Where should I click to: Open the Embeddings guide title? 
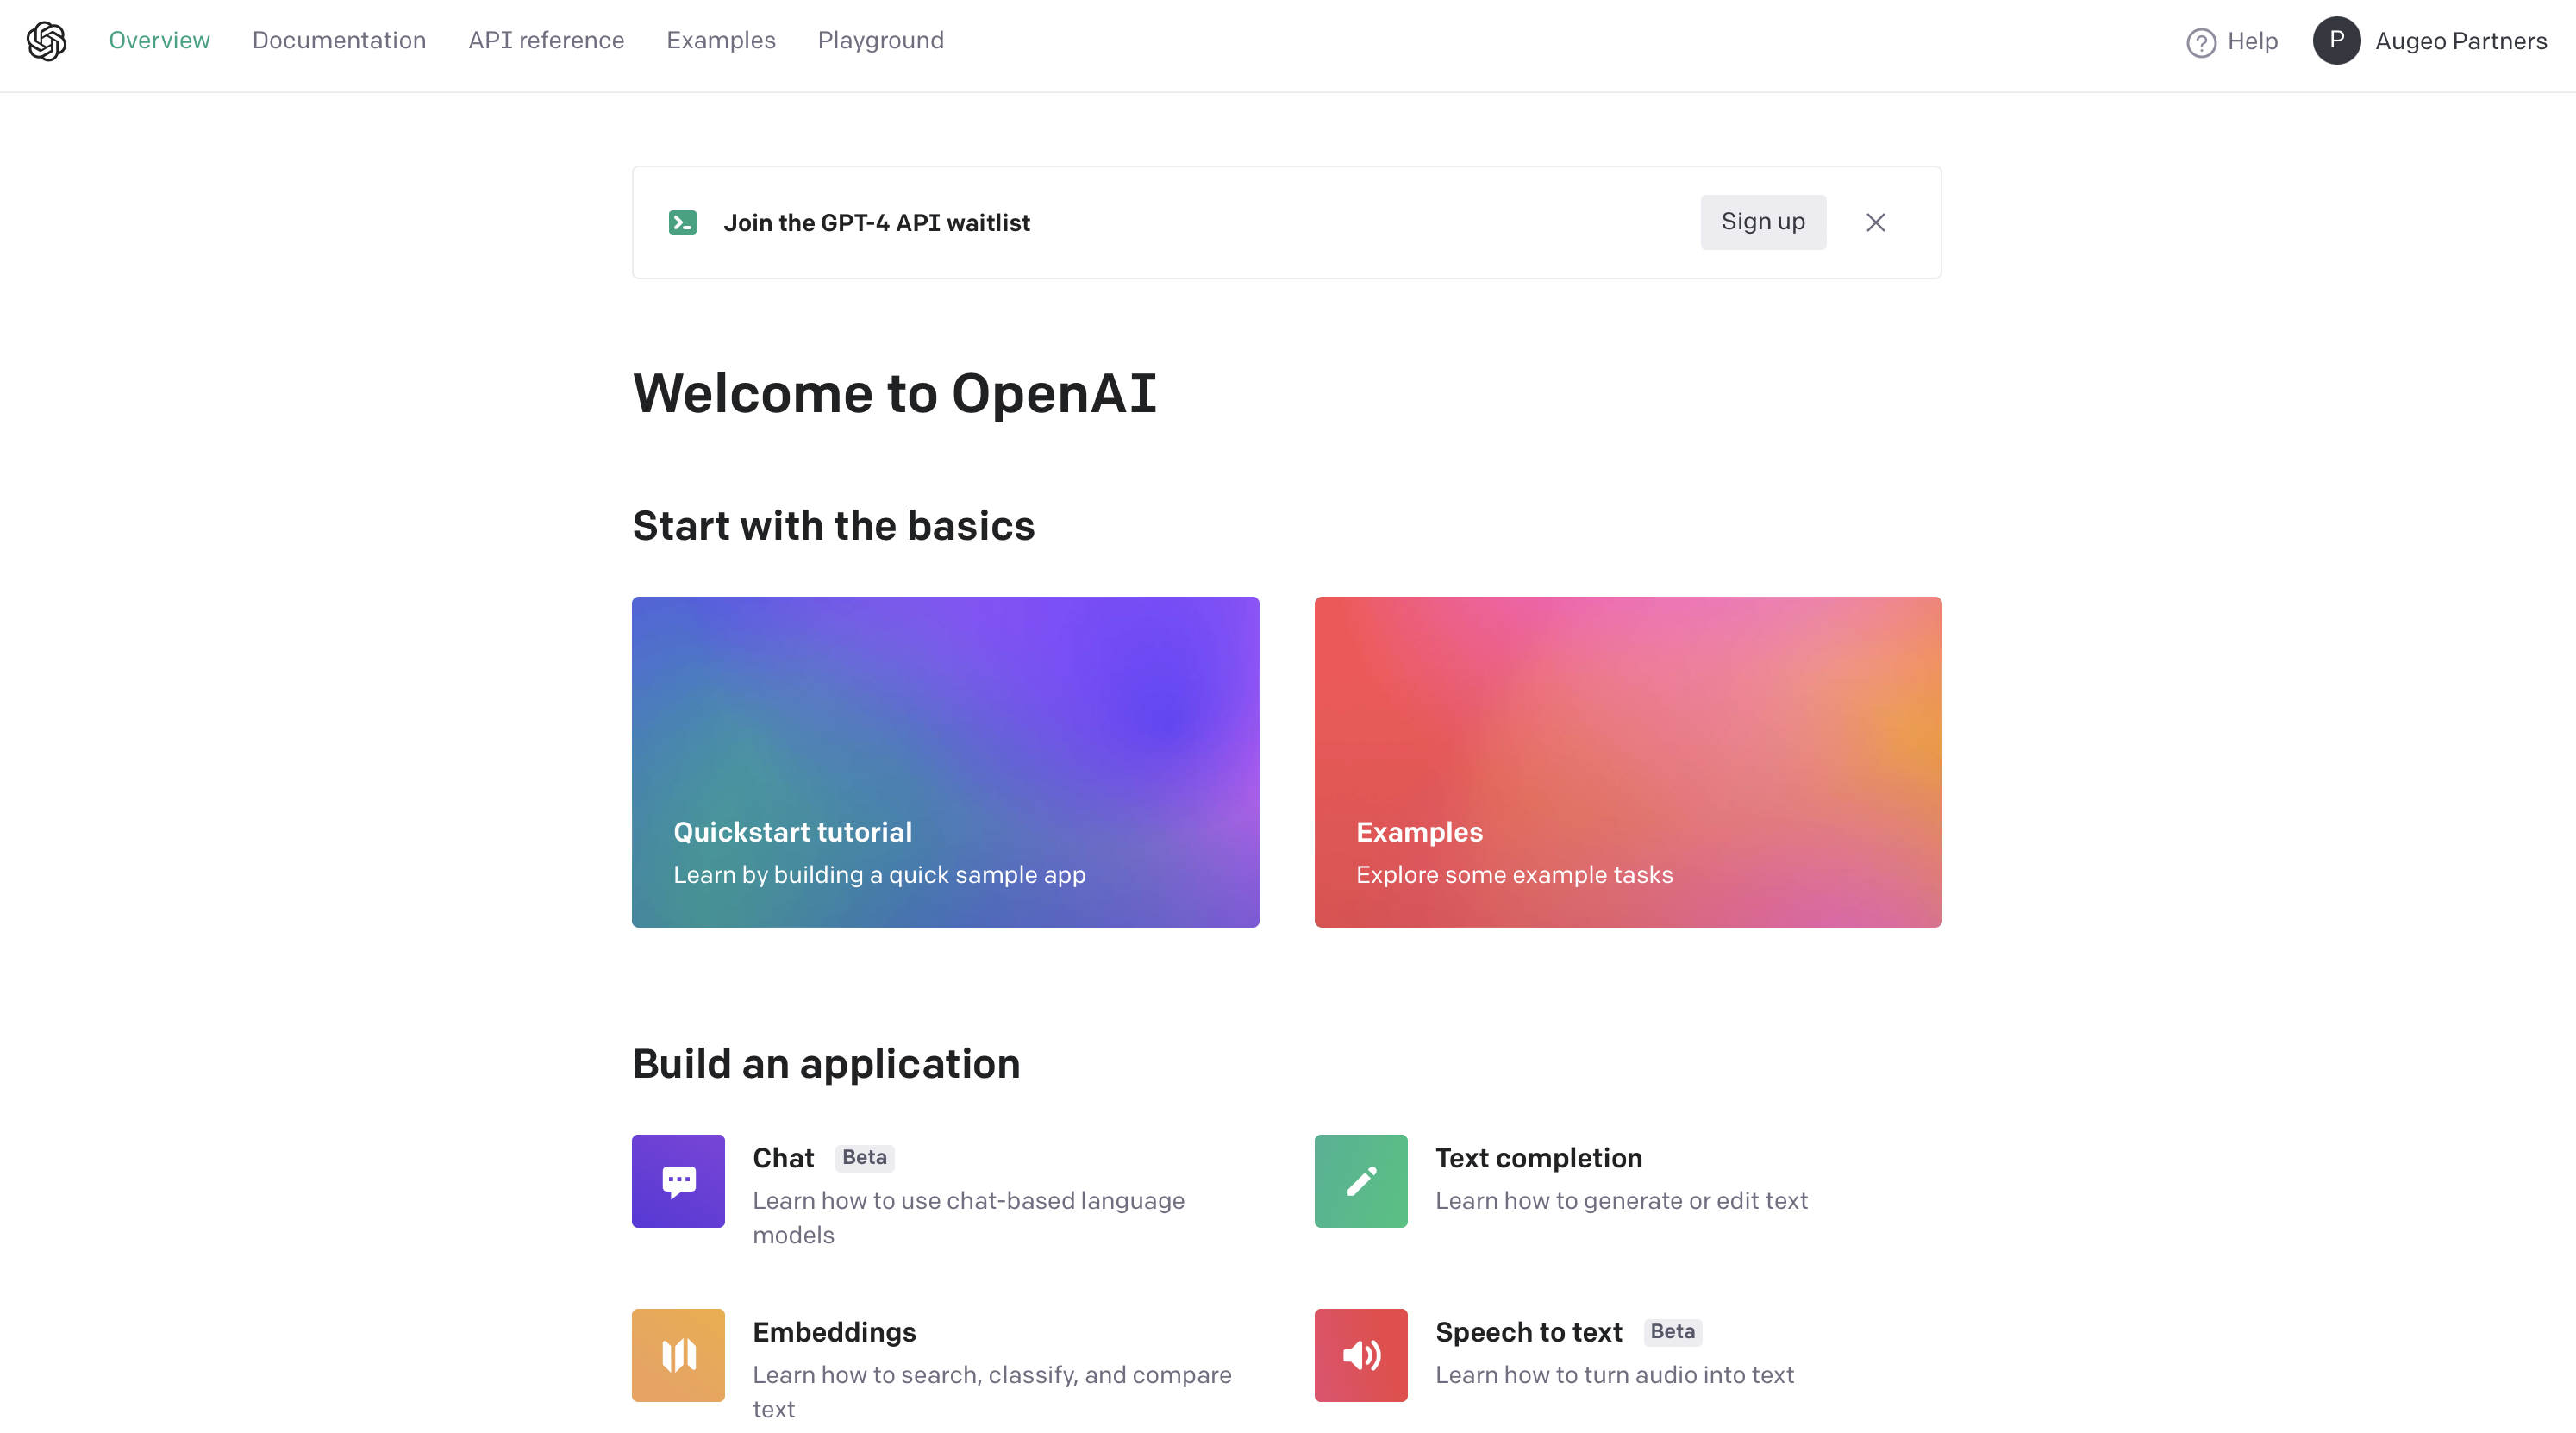click(x=834, y=1332)
